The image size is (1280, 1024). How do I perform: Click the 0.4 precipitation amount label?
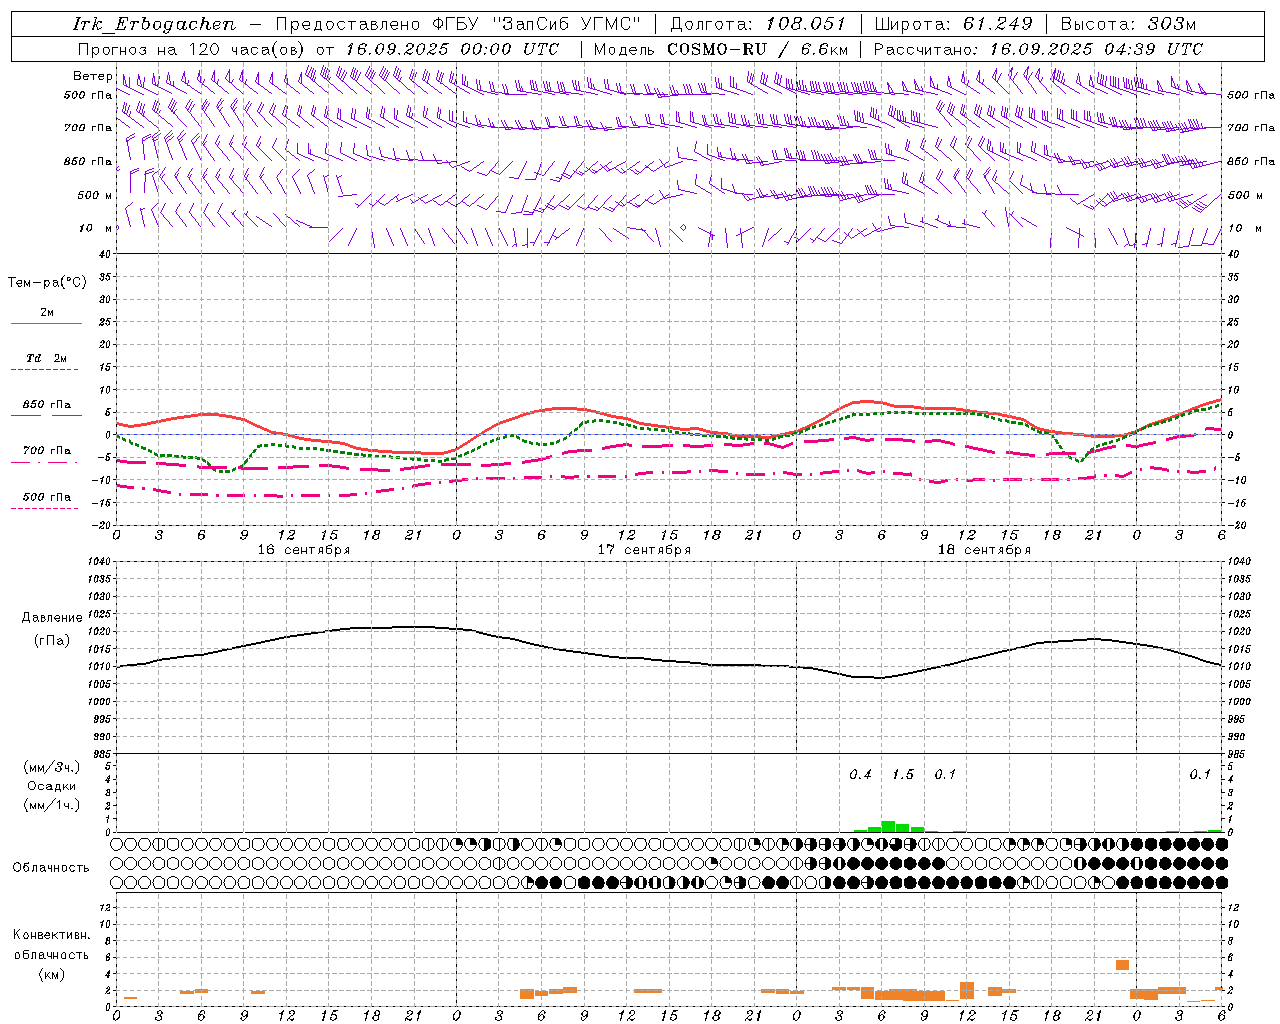pyautogui.click(x=860, y=775)
